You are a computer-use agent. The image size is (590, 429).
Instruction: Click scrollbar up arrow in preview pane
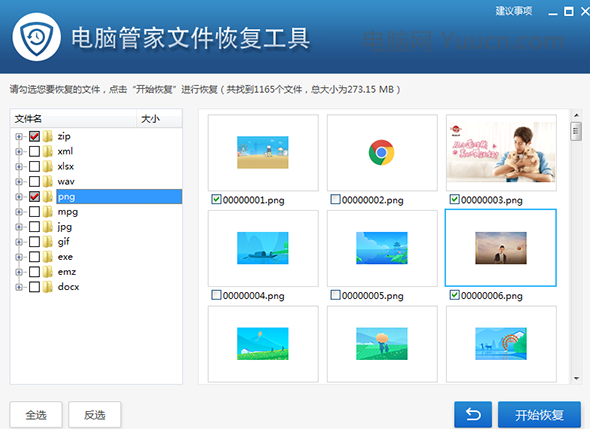576,115
